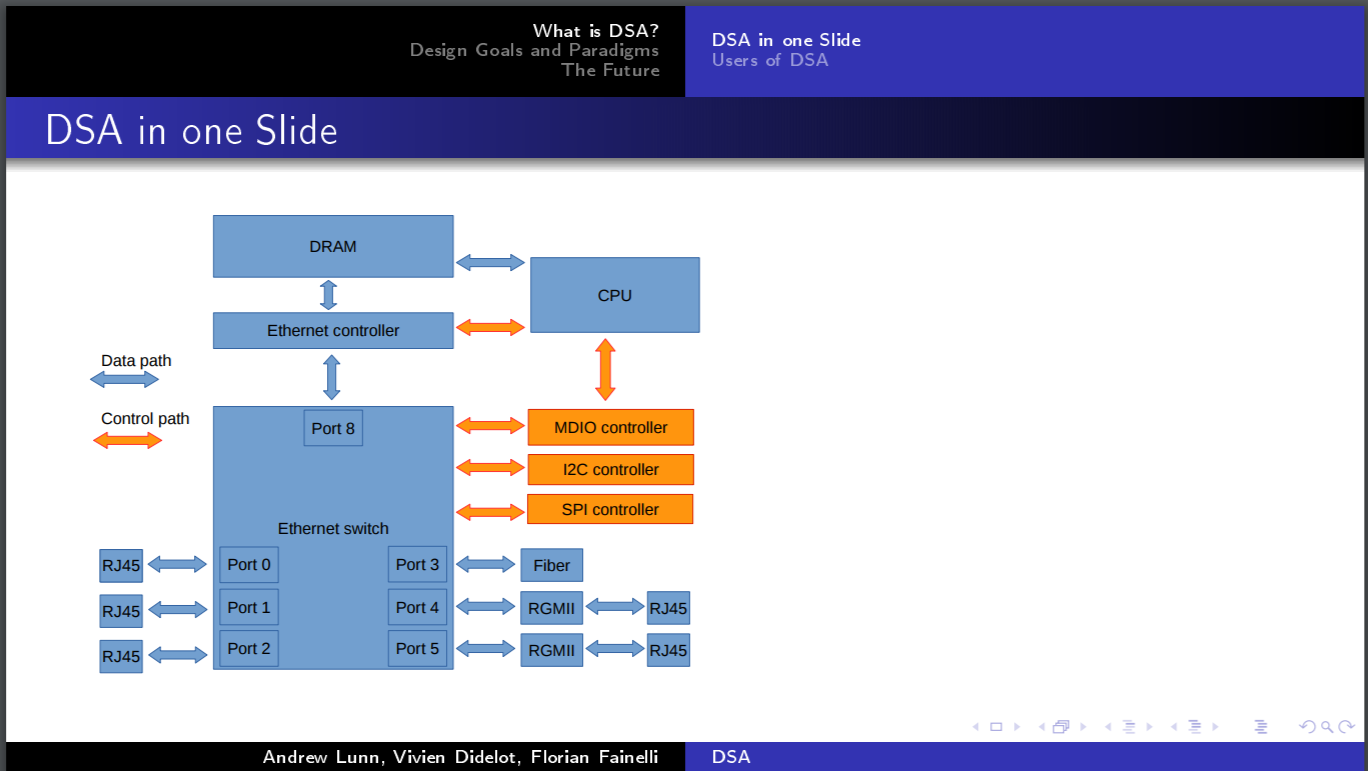Click the RJ45 box connected to Port 0

[121, 565]
